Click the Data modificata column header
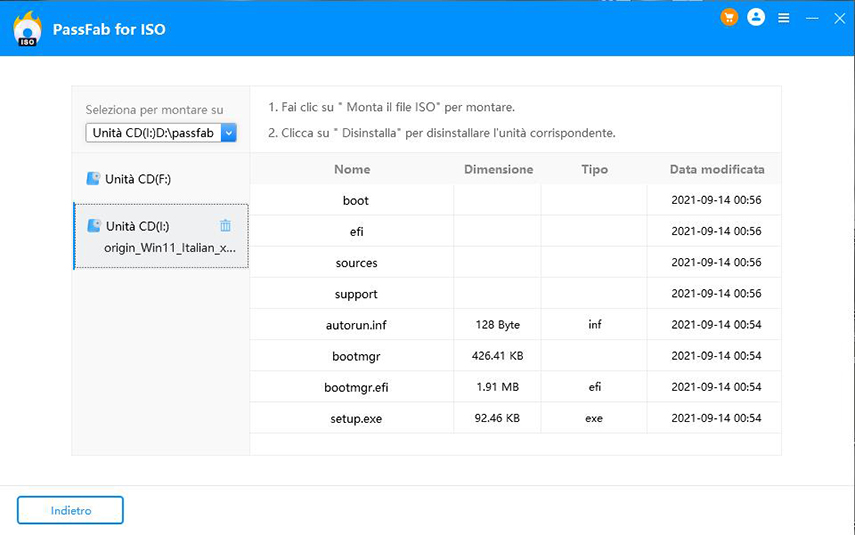This screenshot has width=855, height=535. pos(716,169)
